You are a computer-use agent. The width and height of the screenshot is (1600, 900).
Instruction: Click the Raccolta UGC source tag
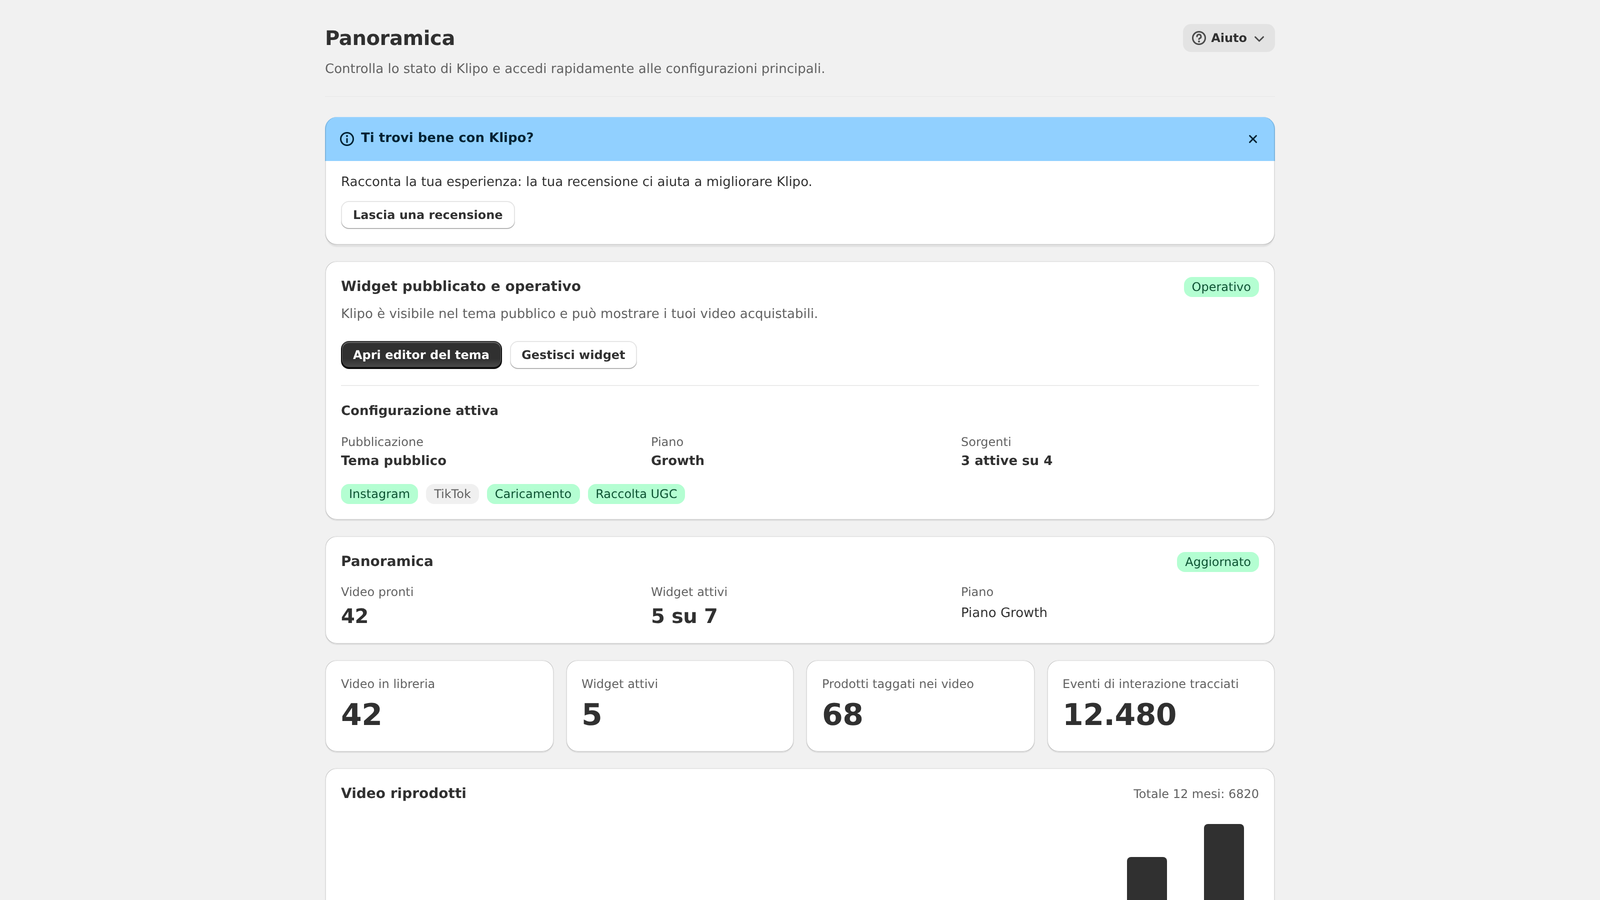(636, 494)
